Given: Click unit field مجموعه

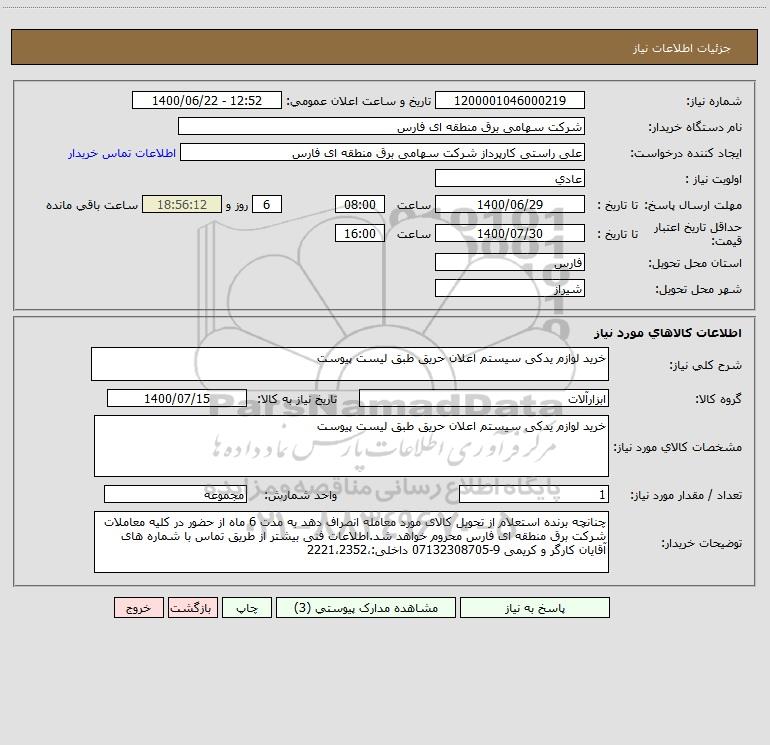Looking at the screenshot, I should click(175, 495).
